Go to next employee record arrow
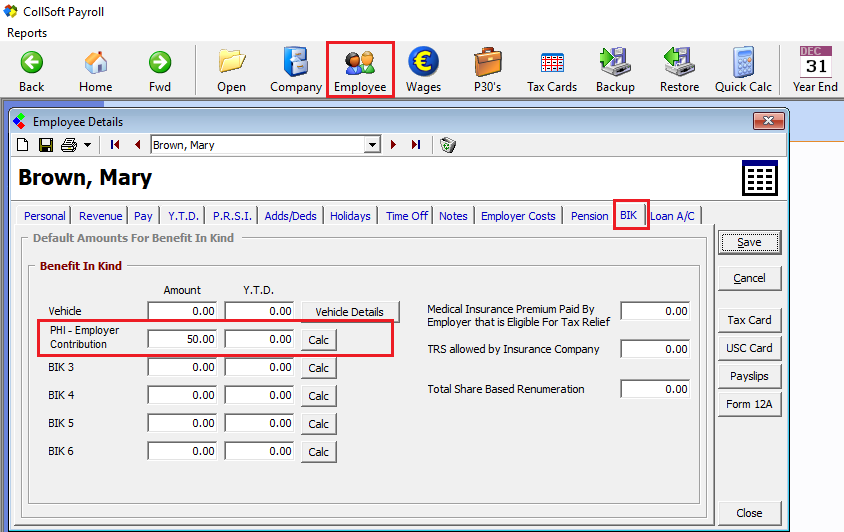This screenshot has width=844, height=532. pyautogui.click(x=394, y=145)
